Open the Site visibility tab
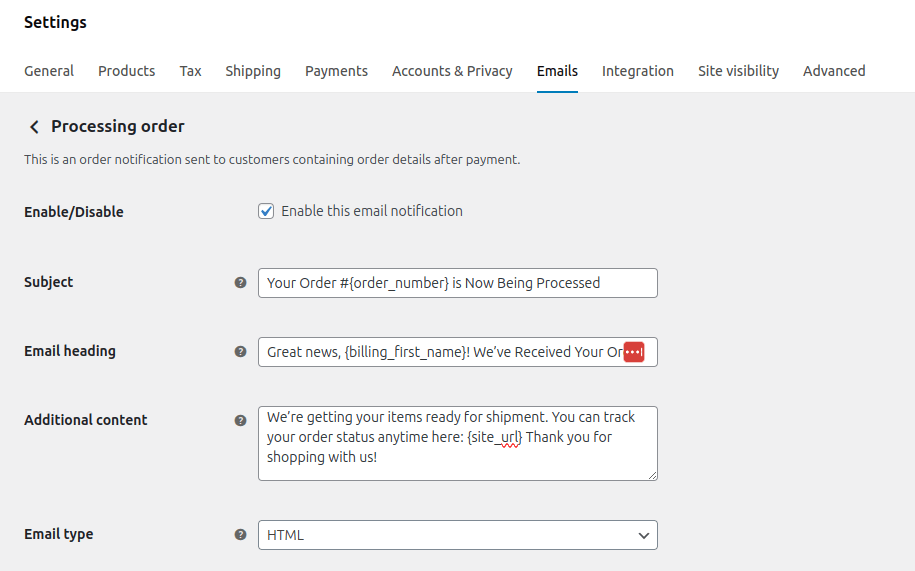This screenshot has height=571, width=915. tap(738, 71)
